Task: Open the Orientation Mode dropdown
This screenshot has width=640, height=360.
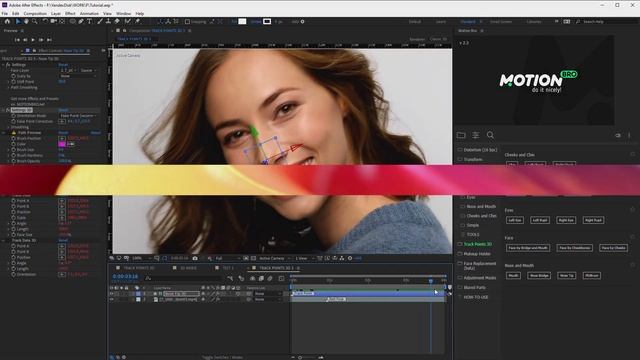Action: pyautogui.click(x=78, y=116)
